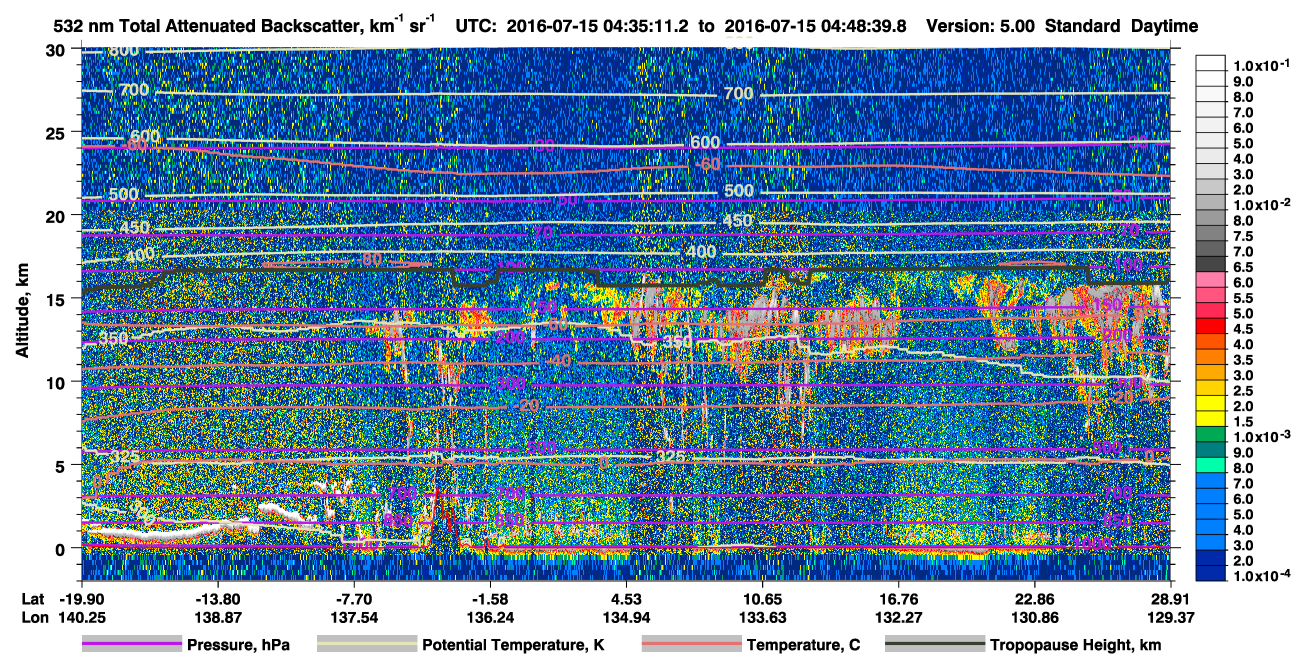Click latitude value -7.70

(355, 598)
